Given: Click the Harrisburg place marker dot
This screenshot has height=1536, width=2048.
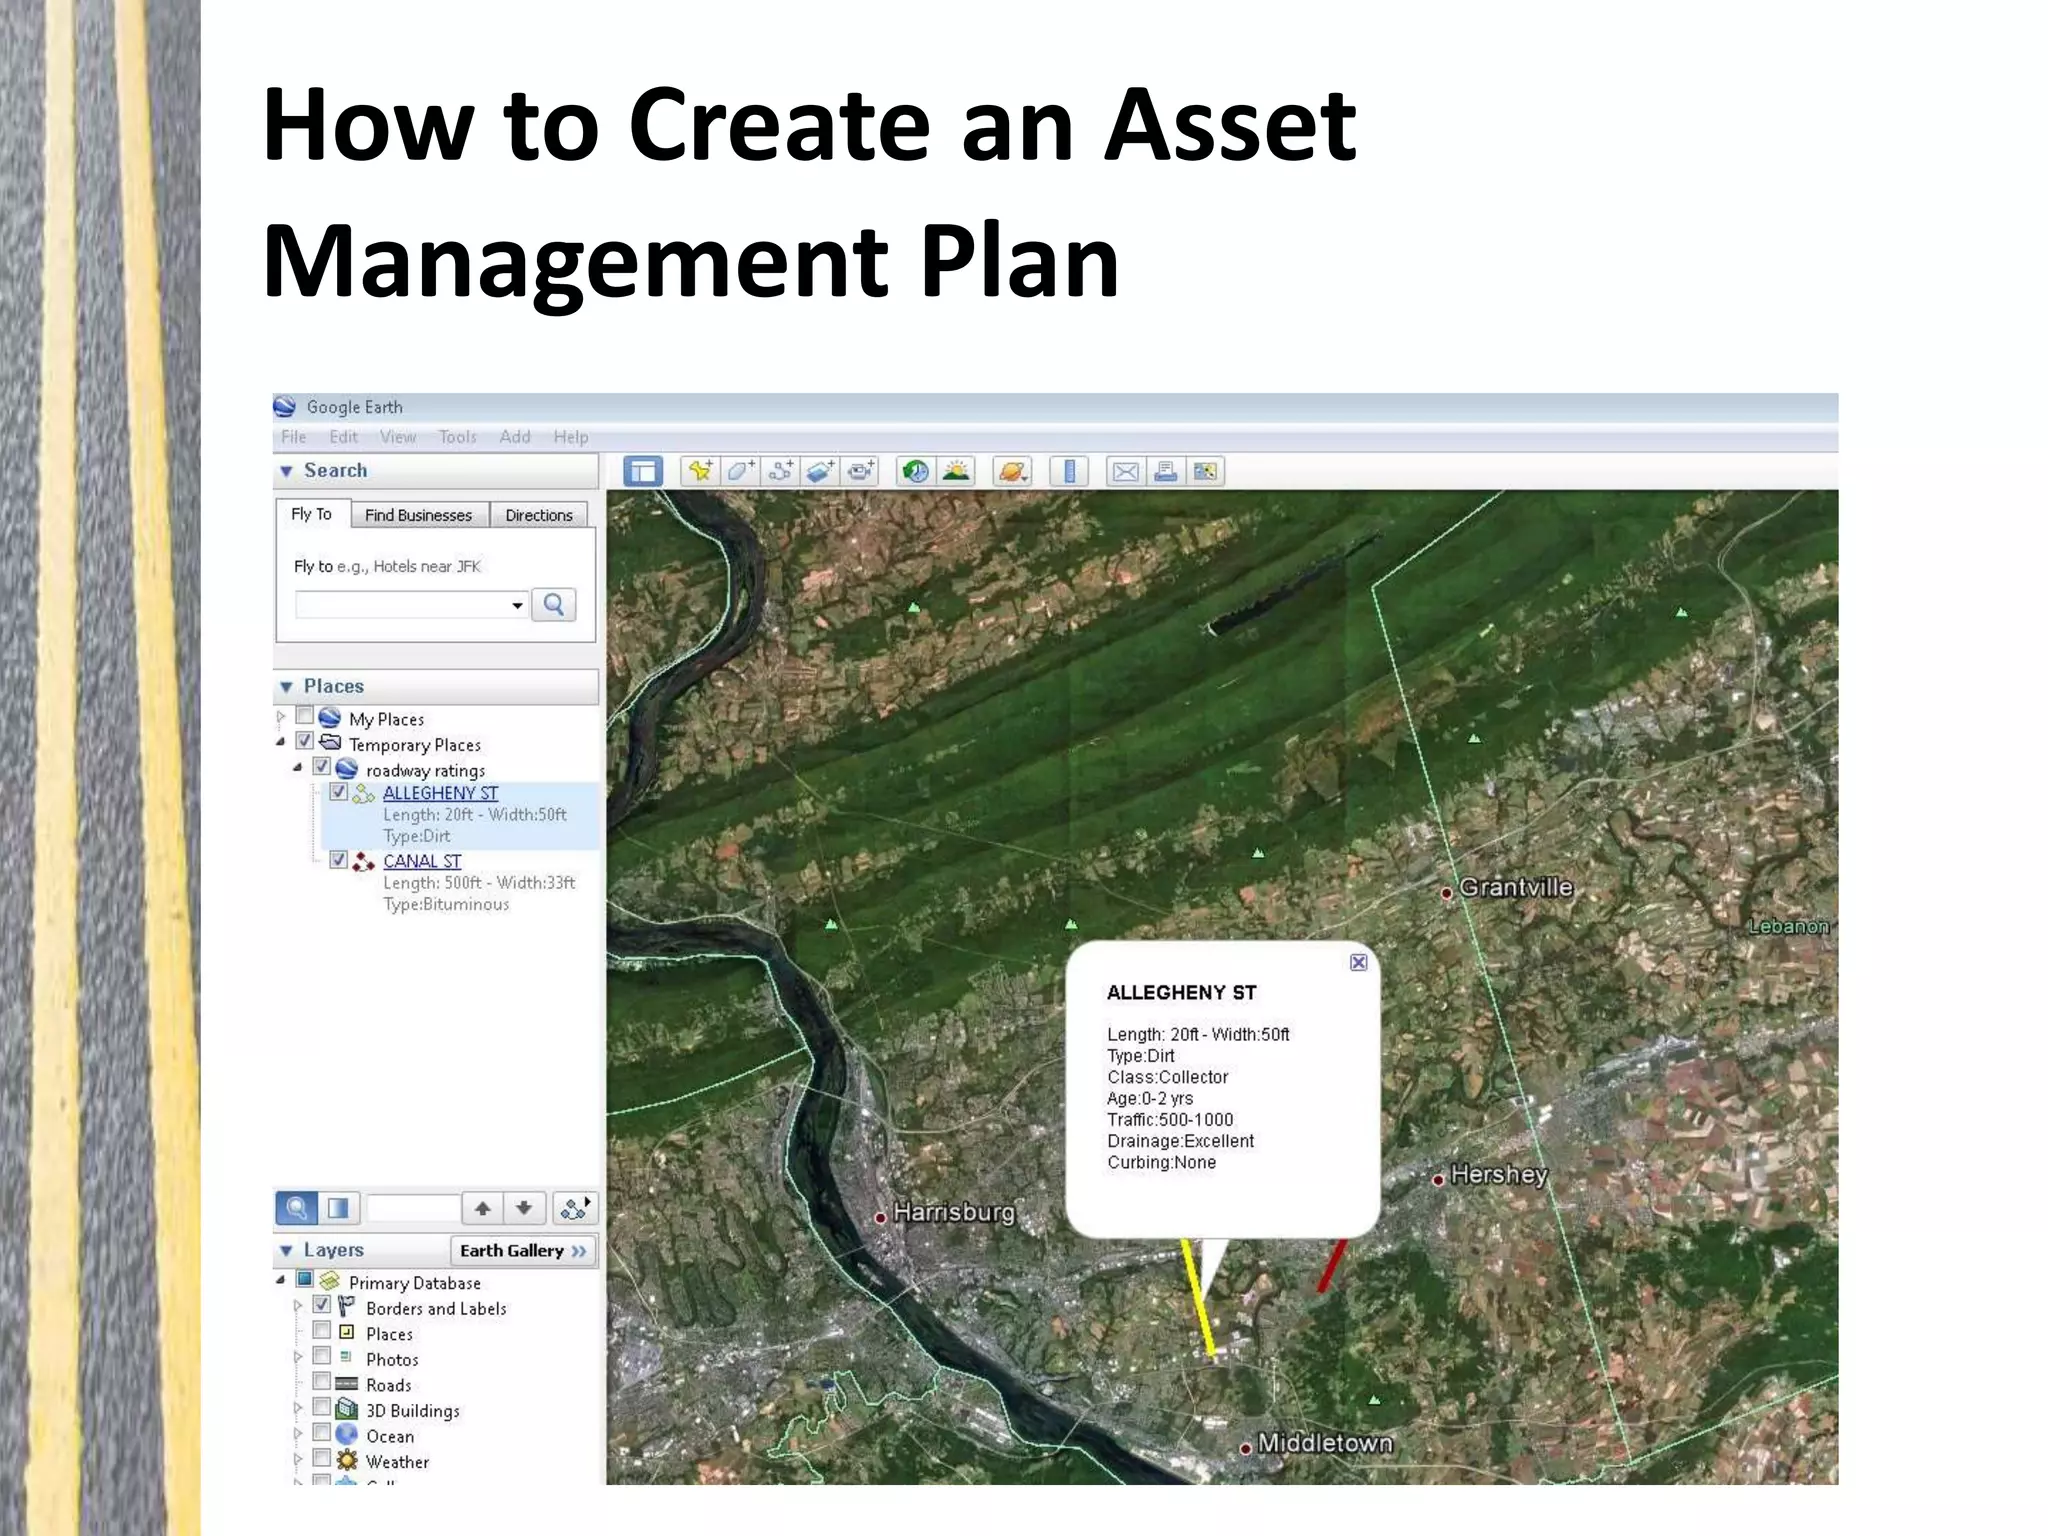Looking at the screenshot, I should coord(880,1217).
